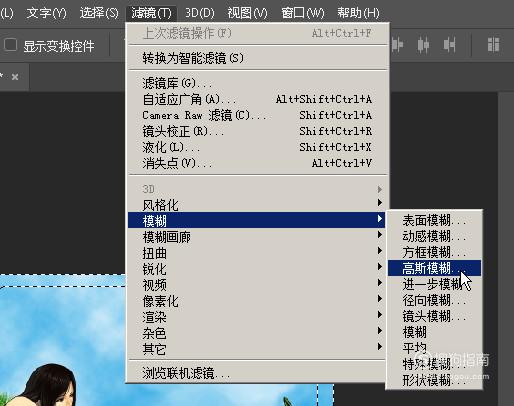Open 液化(L)... filter
This screenshot has height=406, width=514.
pyautogui.click(x=257, y=147)
